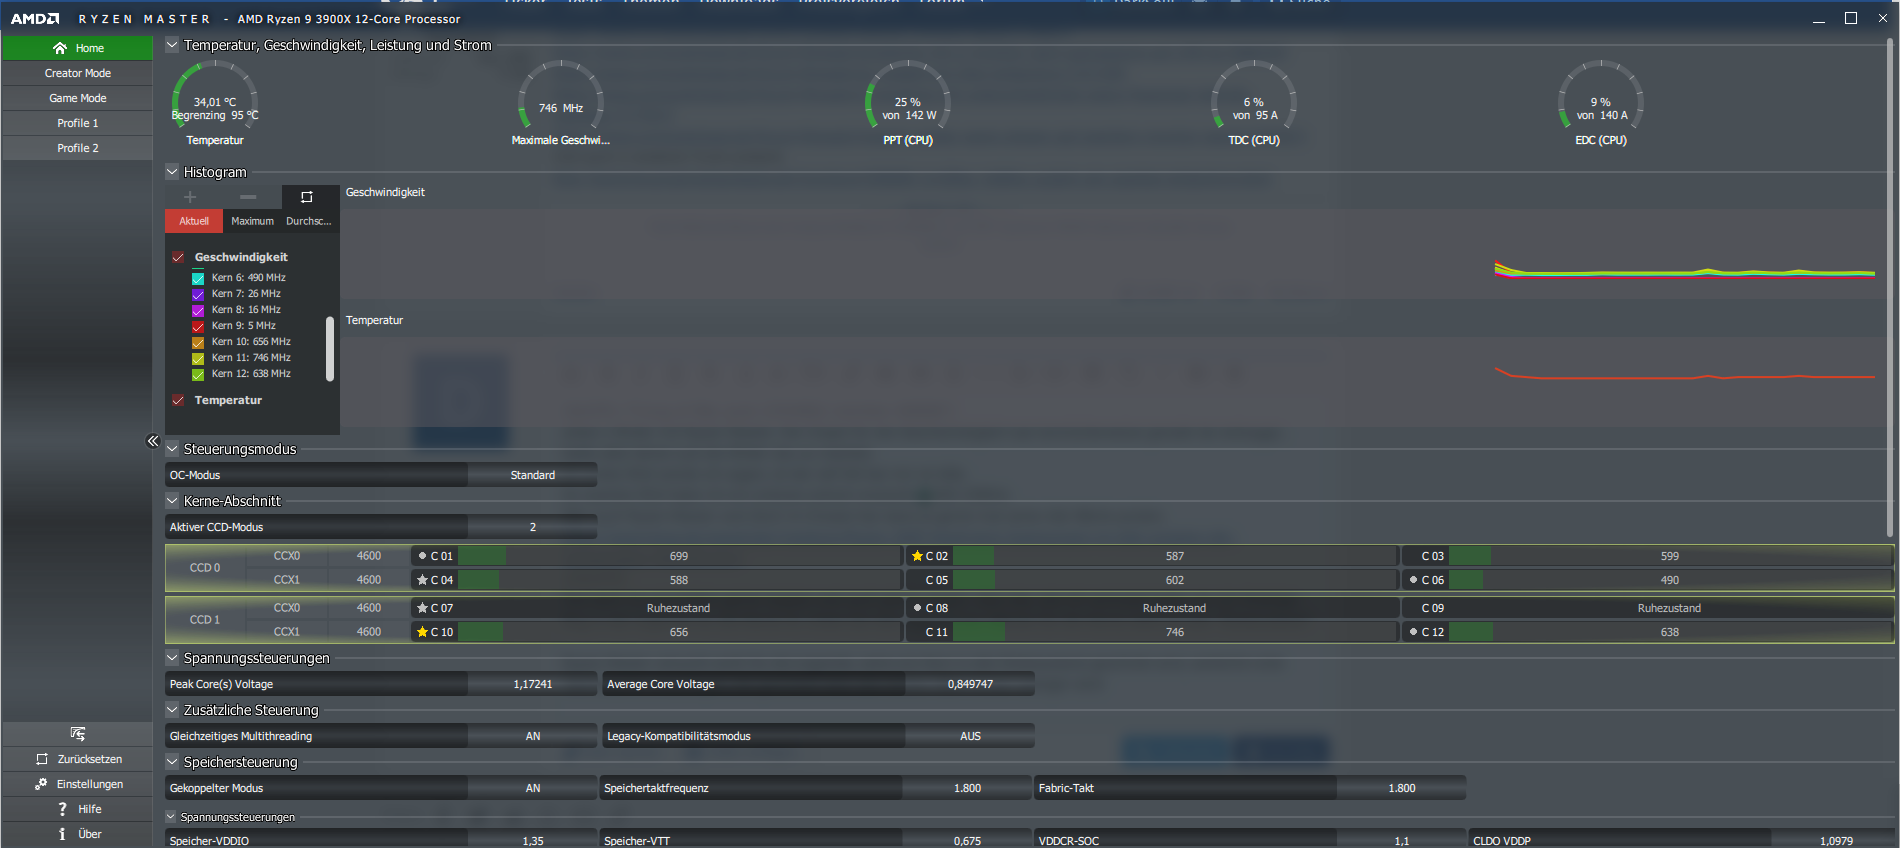Click the dot marker on core C 08

tap(917, 608)
